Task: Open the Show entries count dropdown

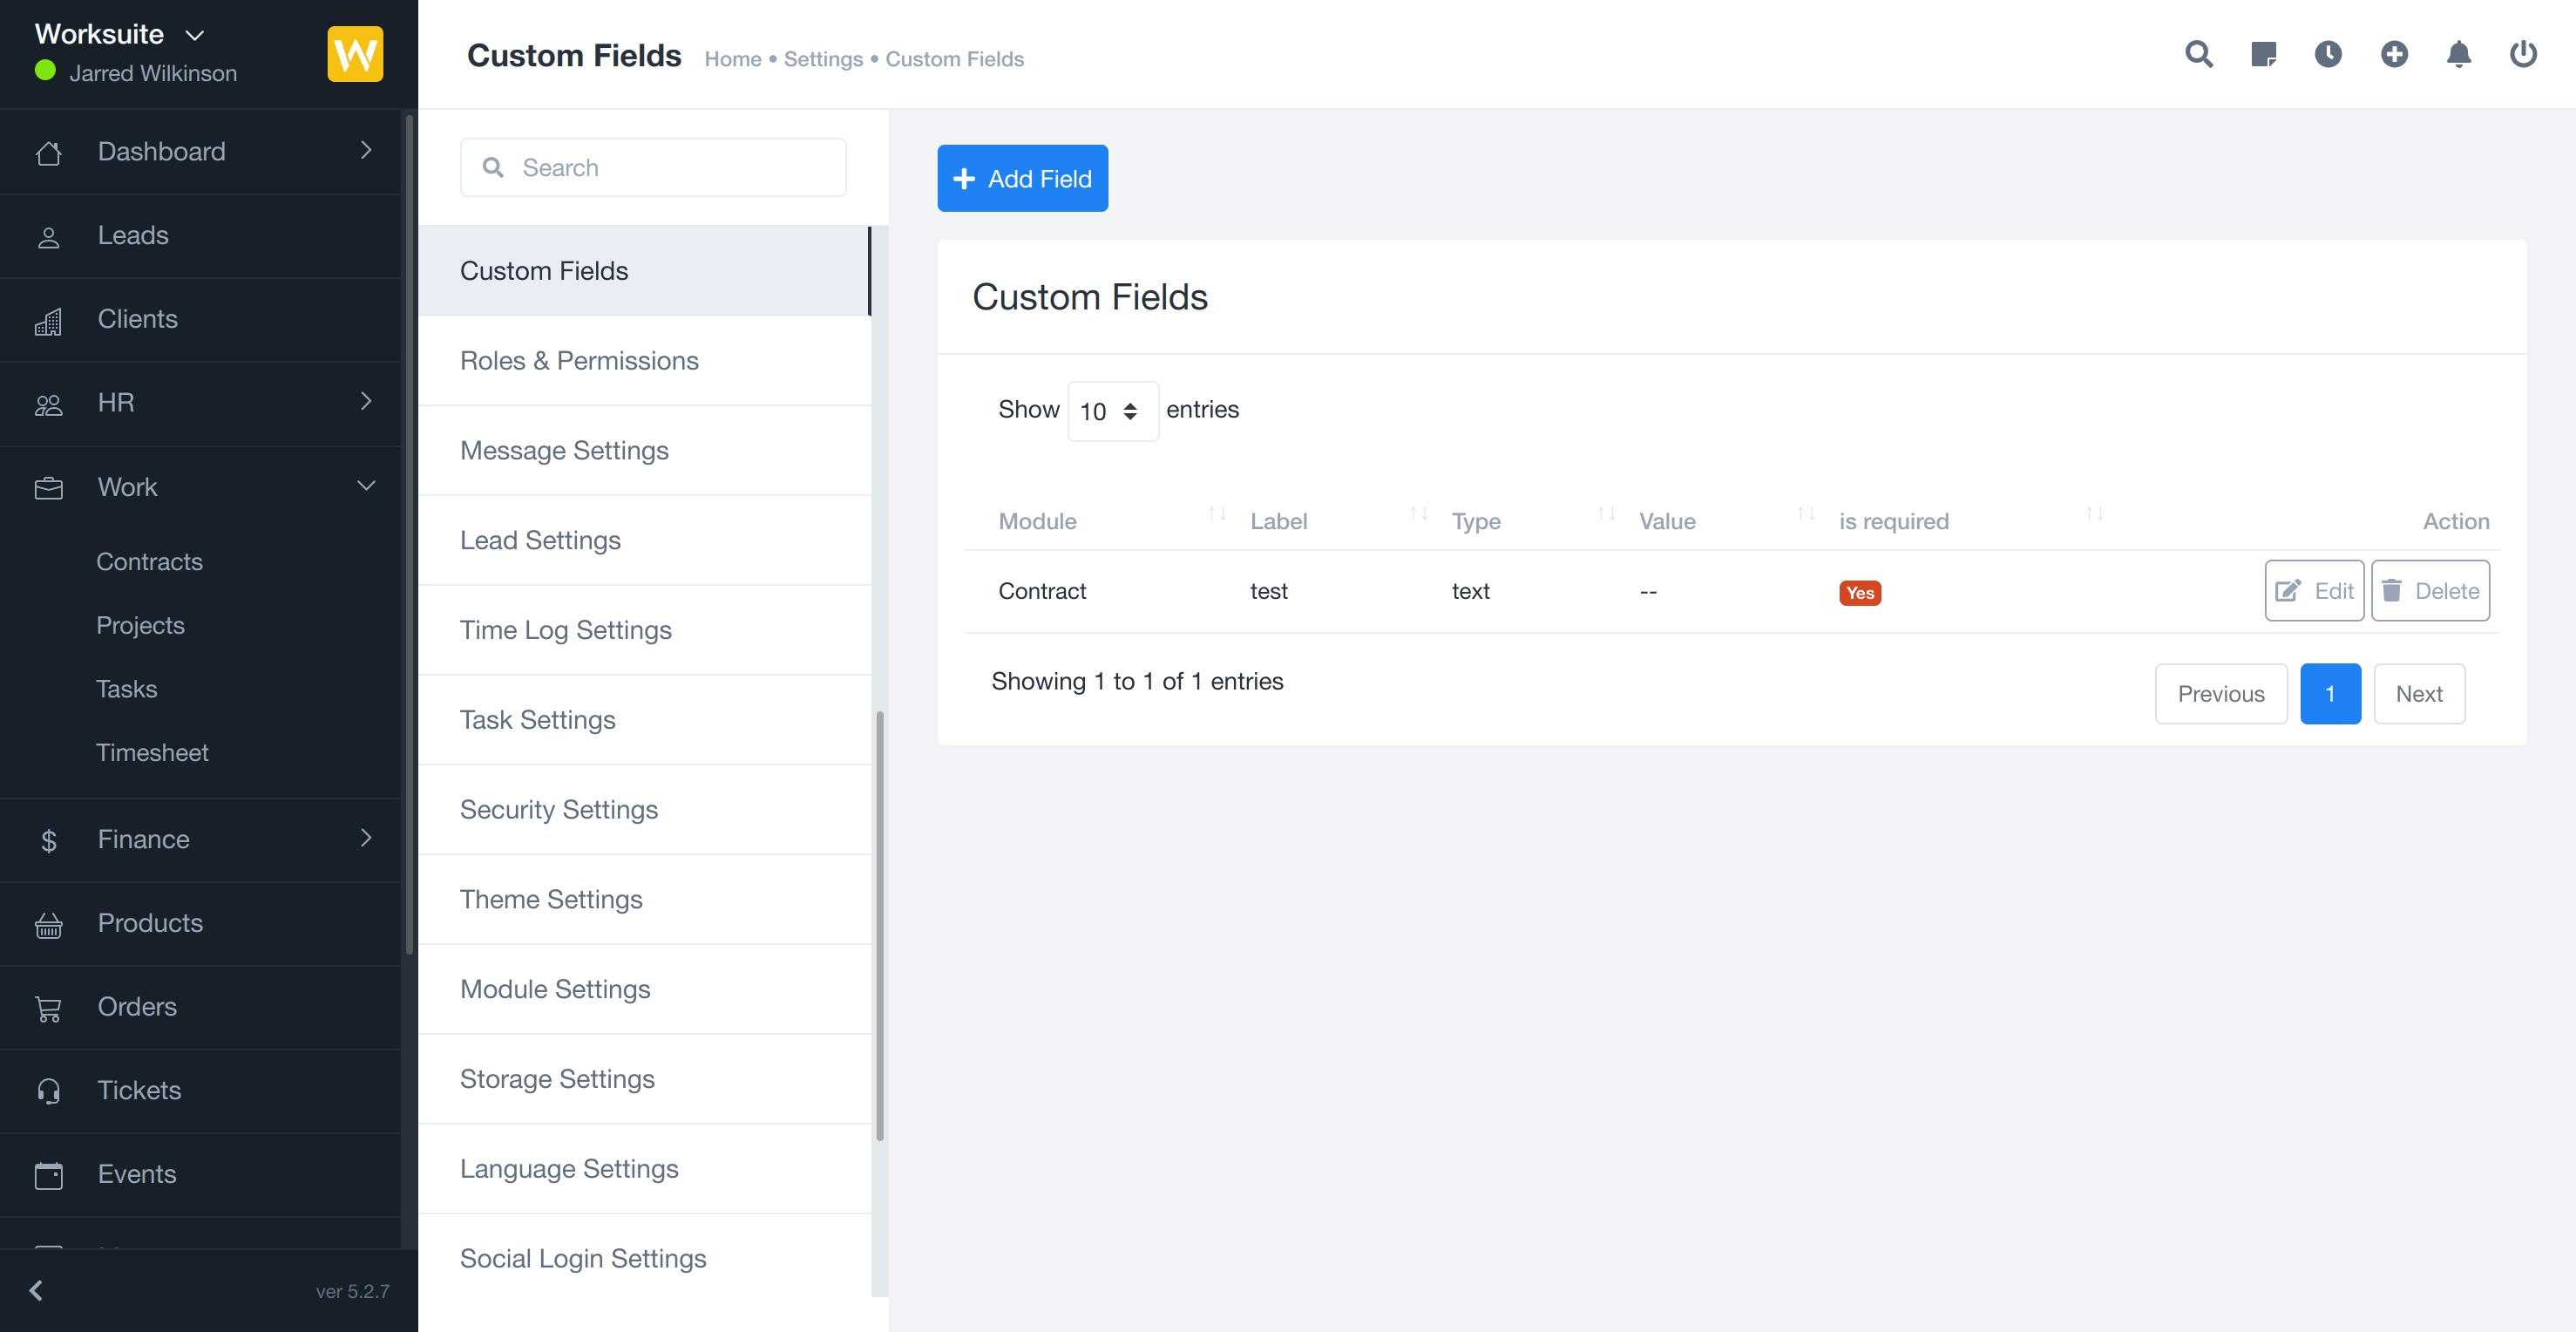Action: [x=1111, y=411]
